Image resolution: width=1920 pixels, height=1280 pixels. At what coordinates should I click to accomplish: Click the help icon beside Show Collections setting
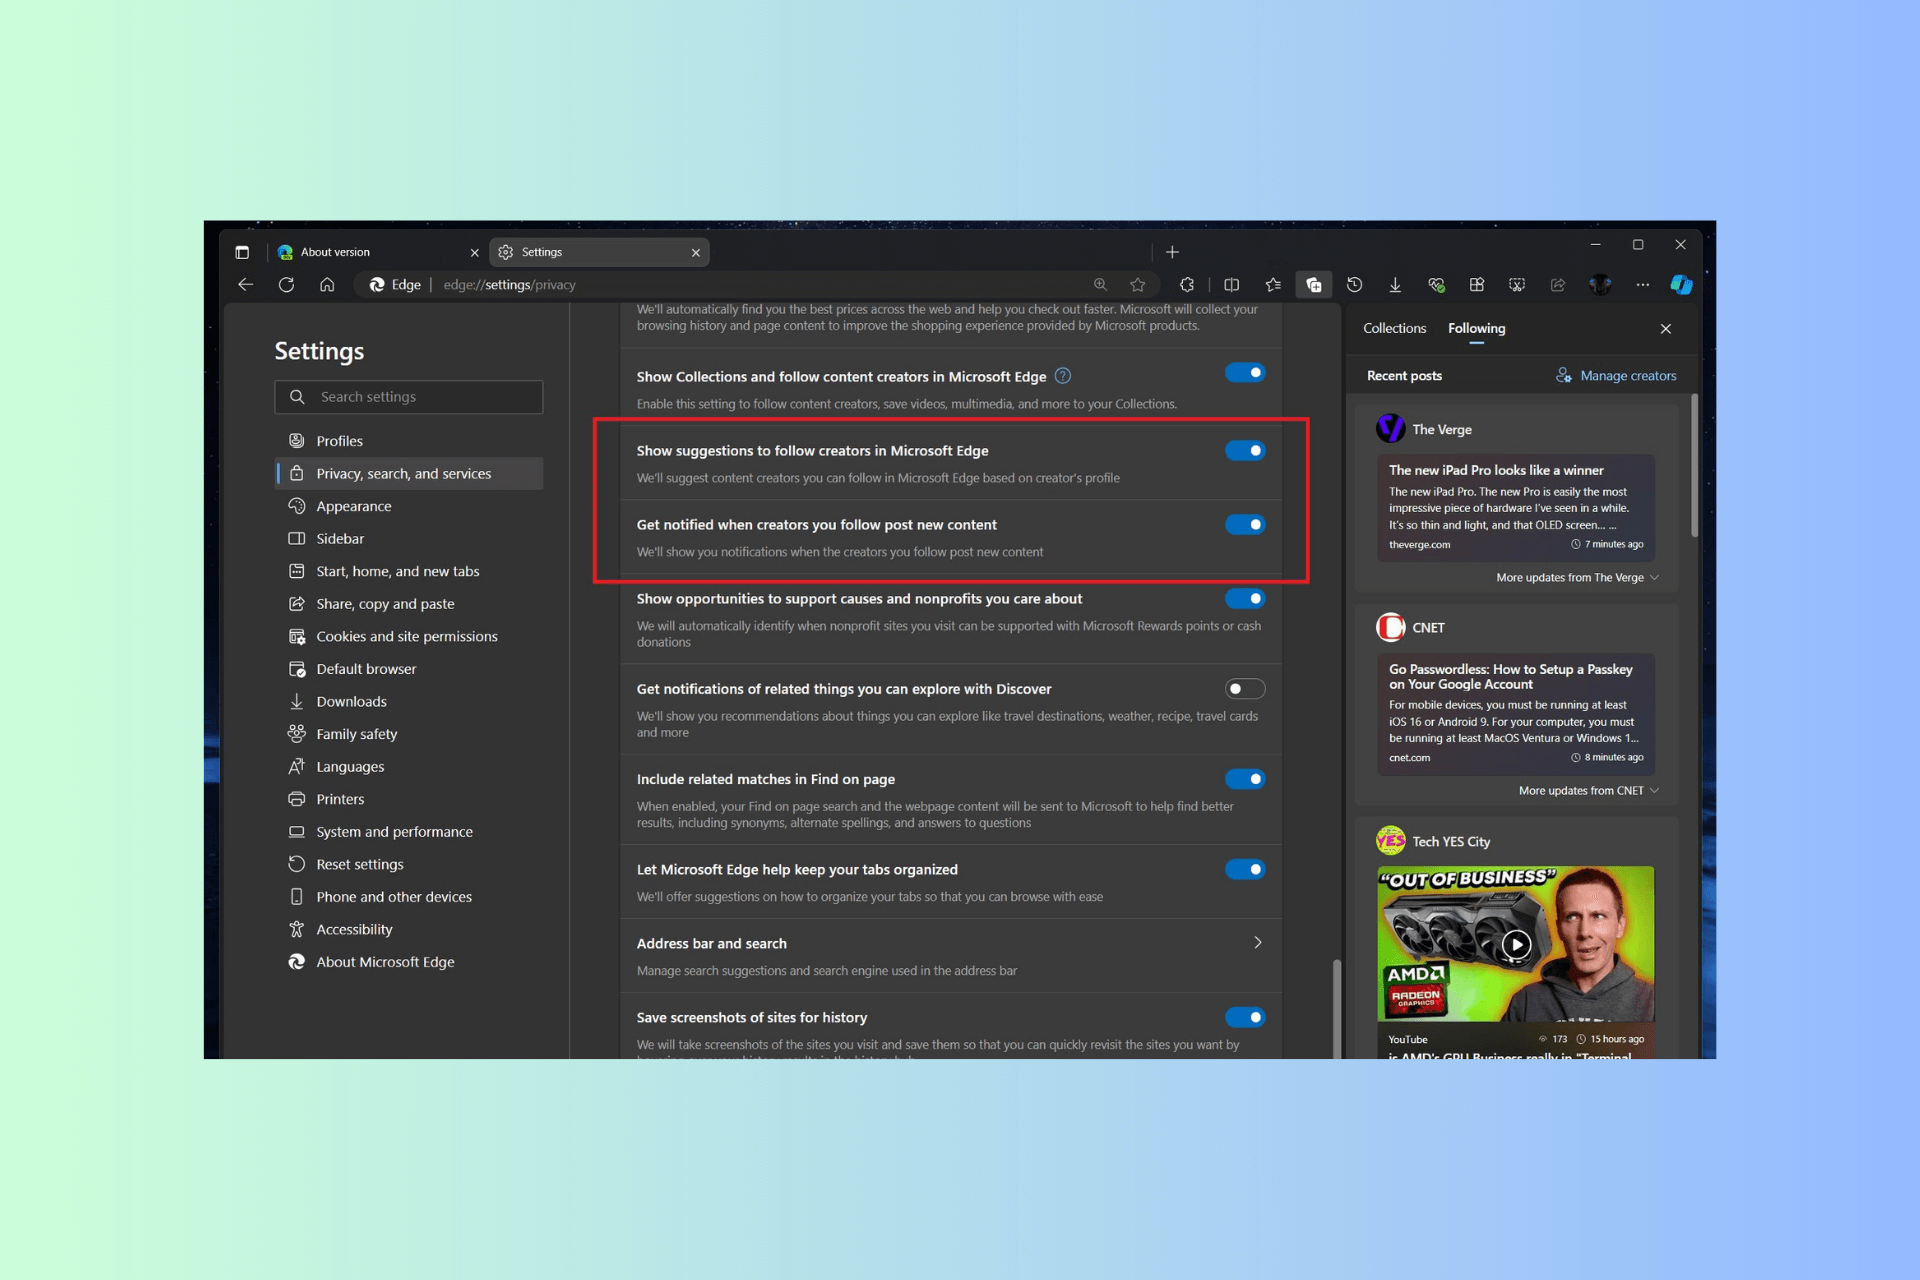click(1063, 376)
